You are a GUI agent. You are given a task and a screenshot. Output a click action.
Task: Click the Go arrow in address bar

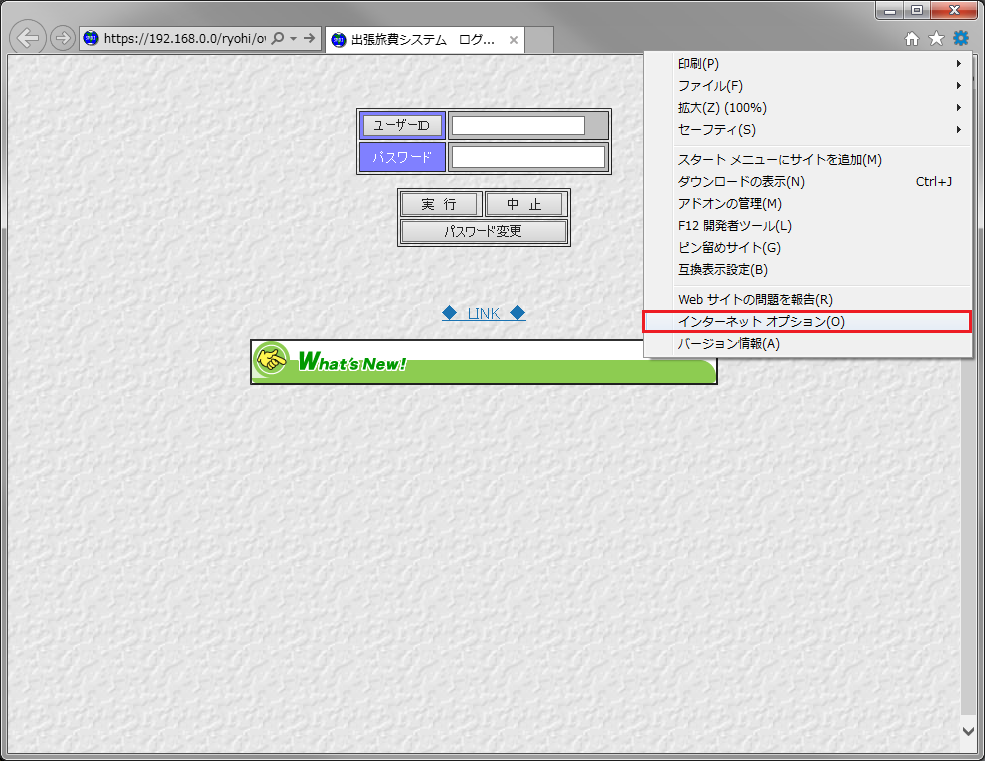pos(309,38)
